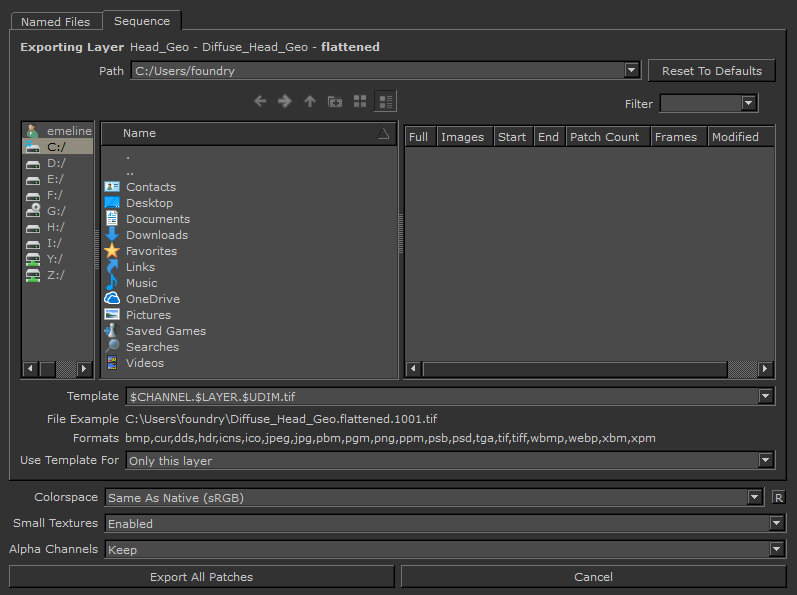
Task: Open the Colorspace dropdown
Action: pyautogui.click(x=755, y=498)
